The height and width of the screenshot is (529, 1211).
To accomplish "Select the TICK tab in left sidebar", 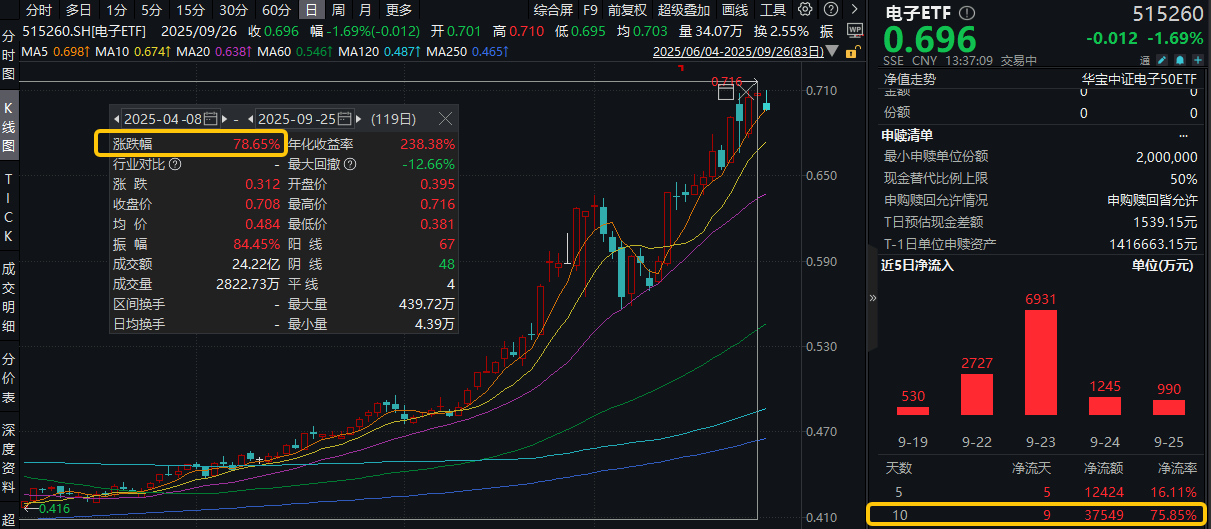I will tap(9, 207).
